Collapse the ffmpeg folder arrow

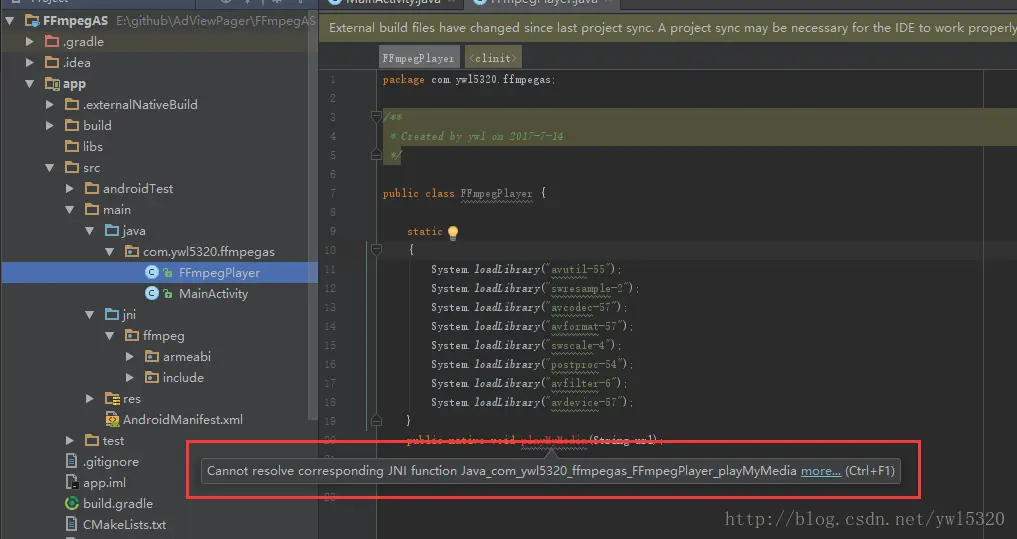(110, 336)
